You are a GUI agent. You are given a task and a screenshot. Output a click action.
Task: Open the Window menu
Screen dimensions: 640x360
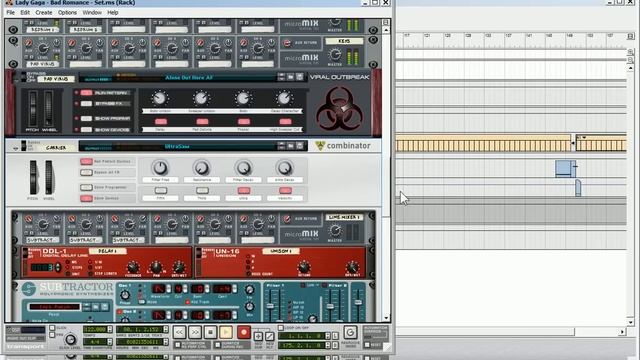click(x=92, y=13)
